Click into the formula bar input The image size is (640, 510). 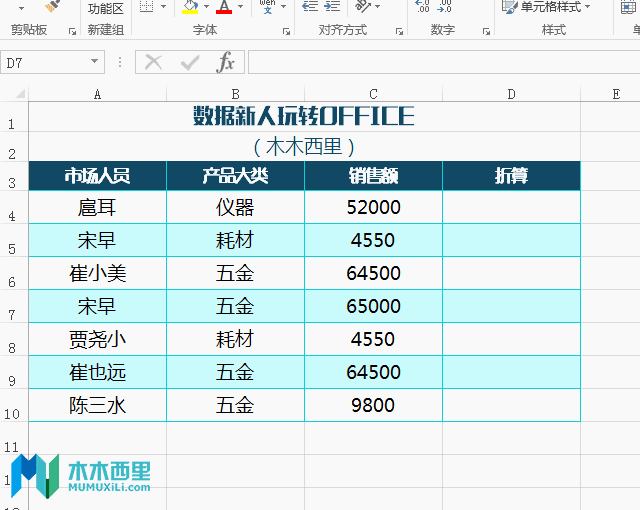point(444,62)
